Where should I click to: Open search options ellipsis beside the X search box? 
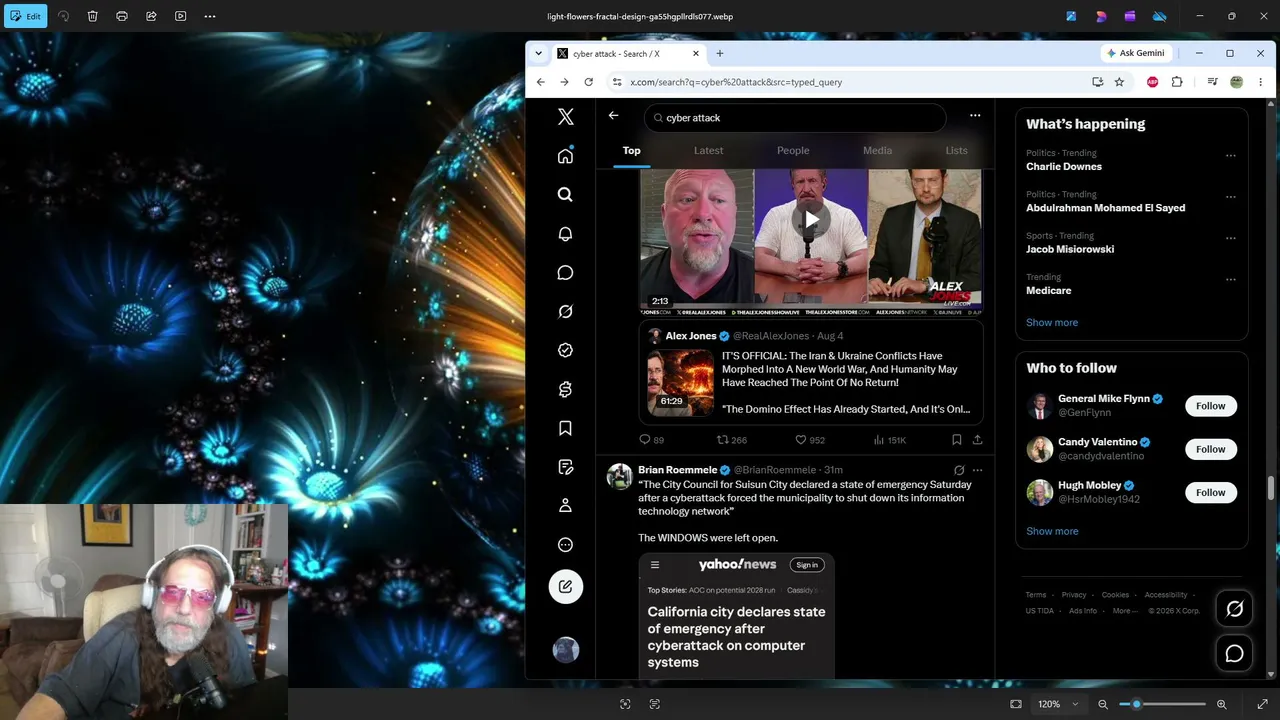click(975, 116)
